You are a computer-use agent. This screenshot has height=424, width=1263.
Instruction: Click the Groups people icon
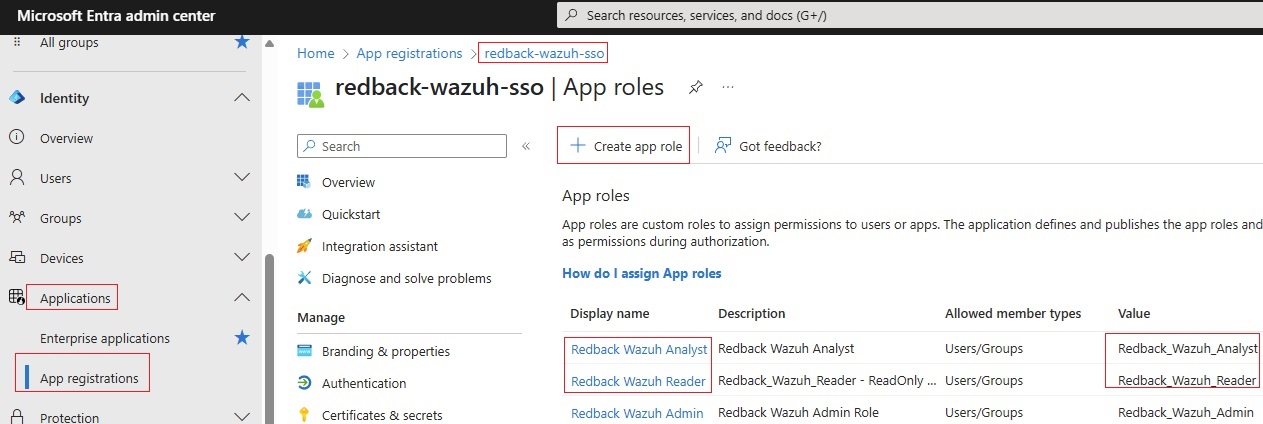16,218
